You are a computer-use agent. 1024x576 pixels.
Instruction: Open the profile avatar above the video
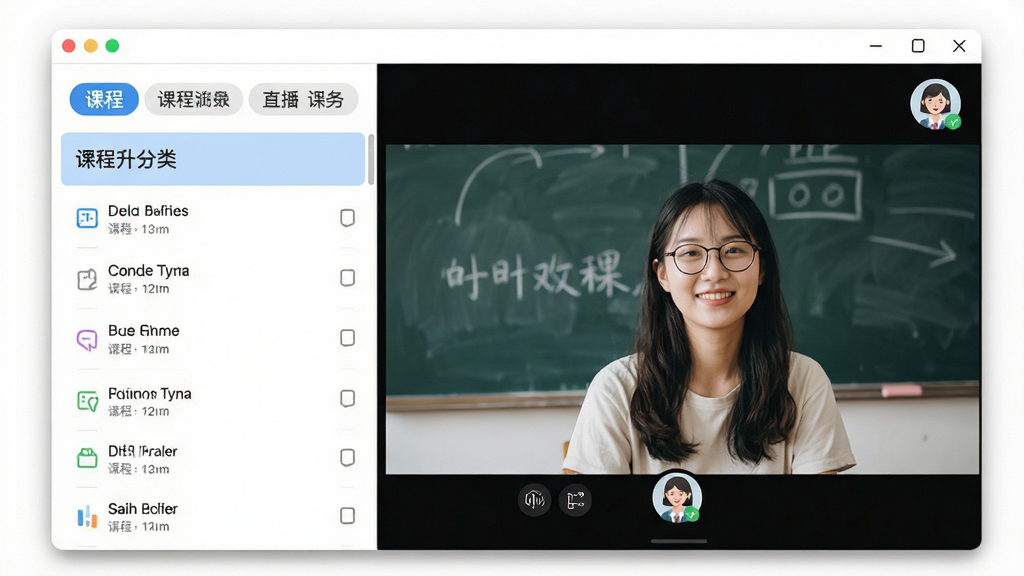936,104
